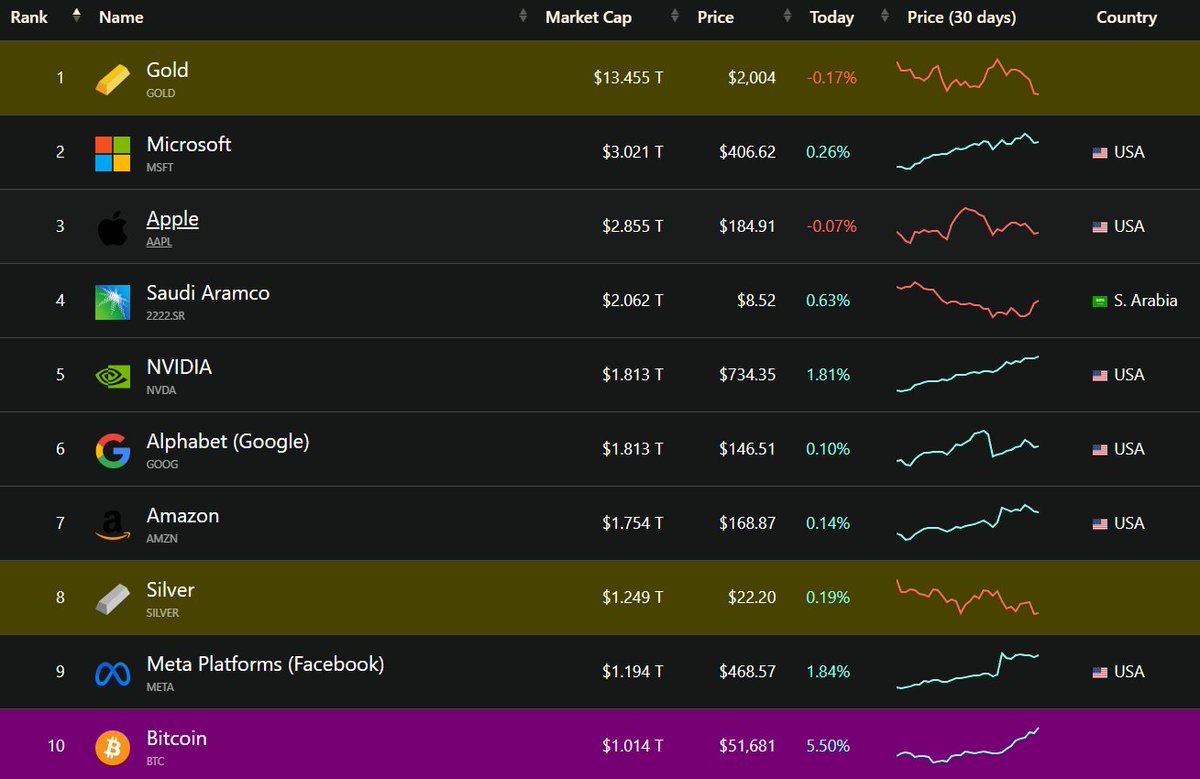Click the NVIDIA 30-day price chart
Screen dimensions: 1200x779
(968, 374)
